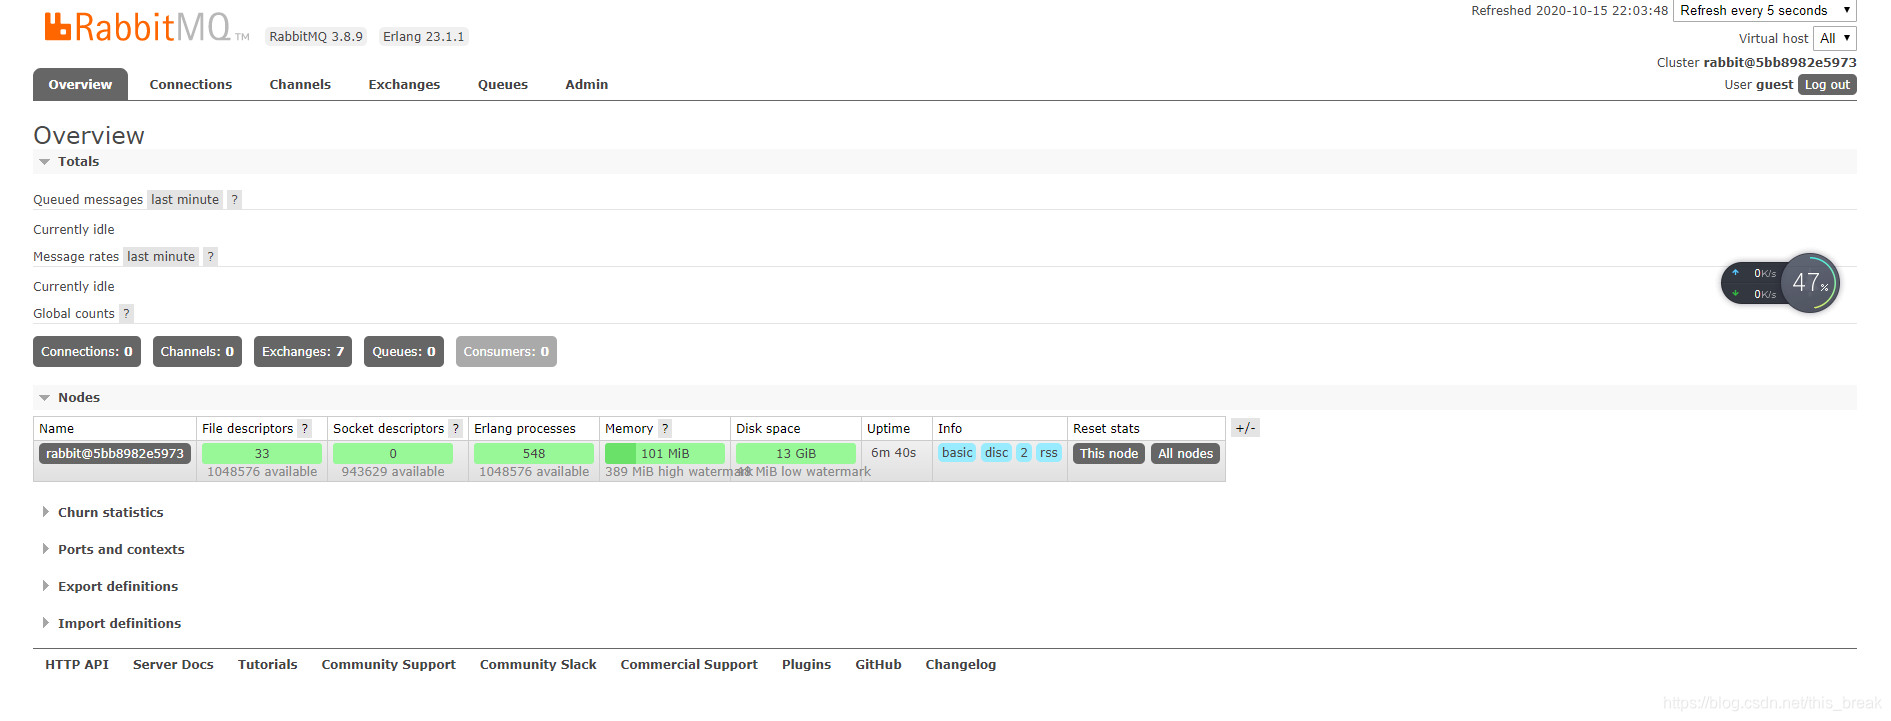Open the Community Slack link
Image resolution: width=1891 pixels, height=721 pixels.
point(538,665)
